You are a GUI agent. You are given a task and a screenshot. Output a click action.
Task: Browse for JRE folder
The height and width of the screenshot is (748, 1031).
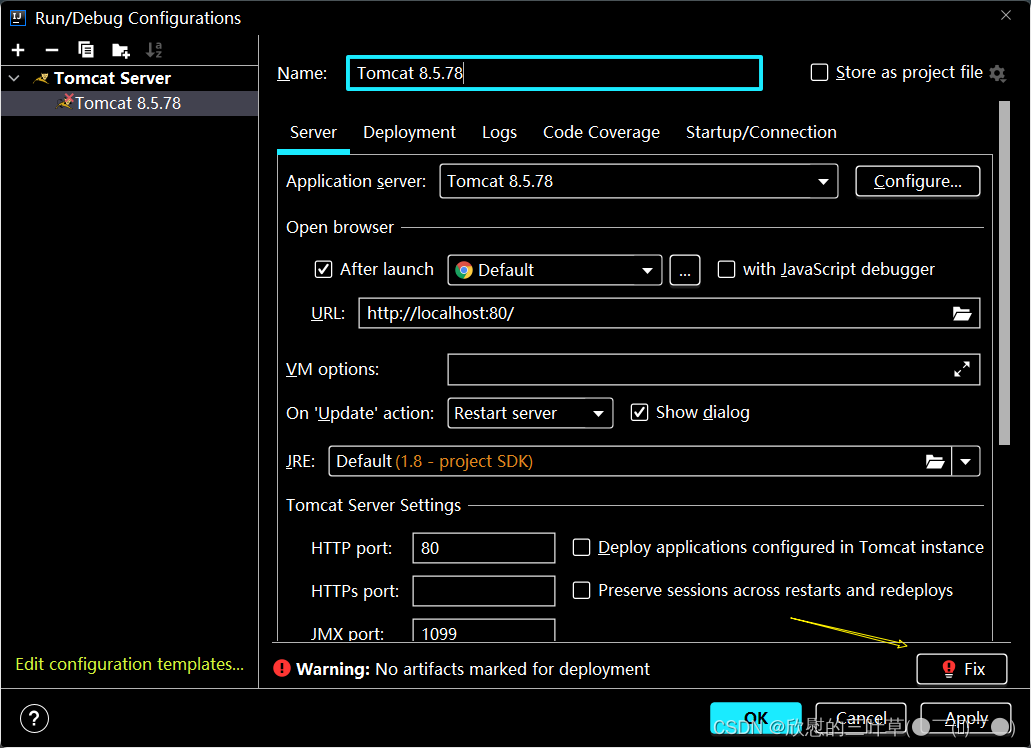click(x=935, y=461)
